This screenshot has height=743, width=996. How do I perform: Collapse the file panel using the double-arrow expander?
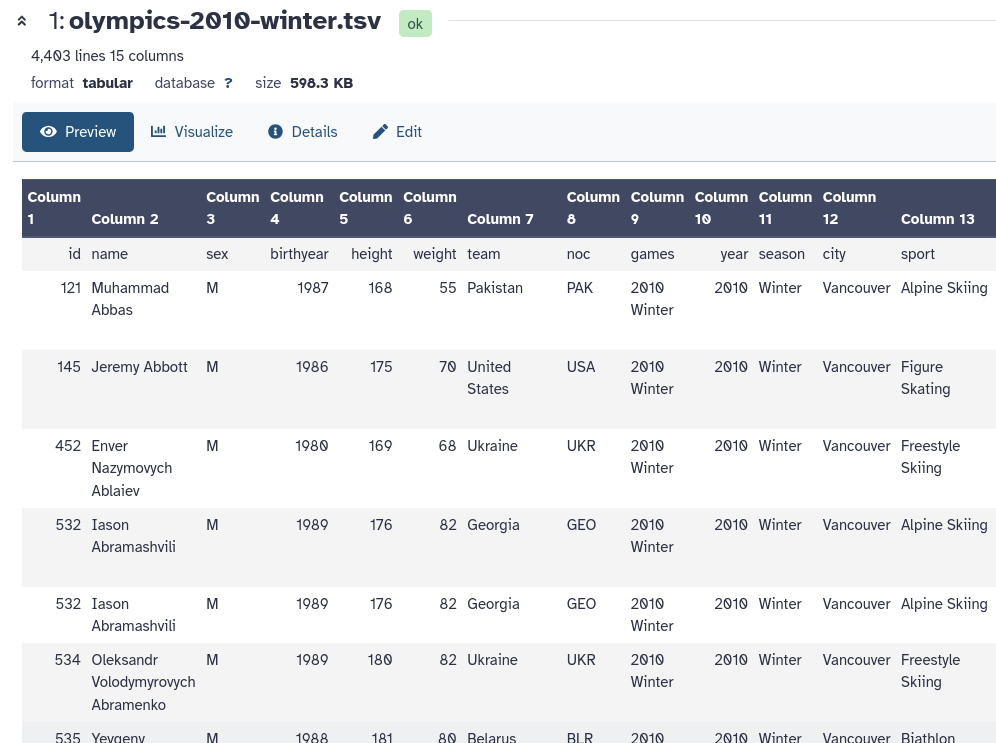tap(22, 20)
